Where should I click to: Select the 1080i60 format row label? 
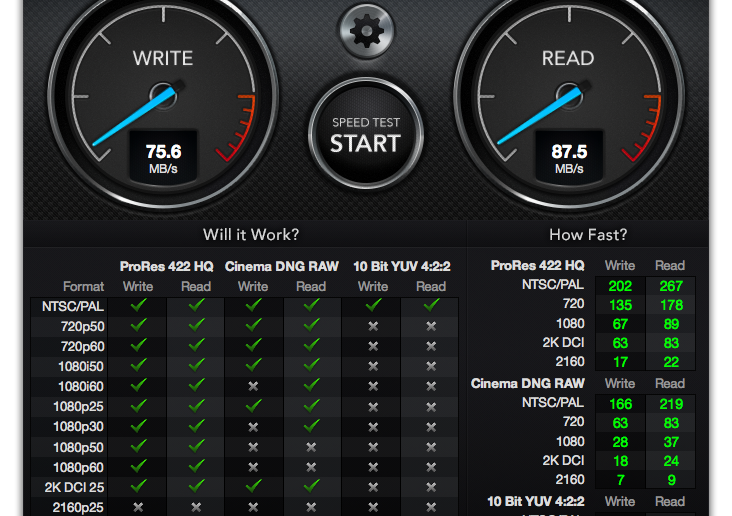[81, 387]
